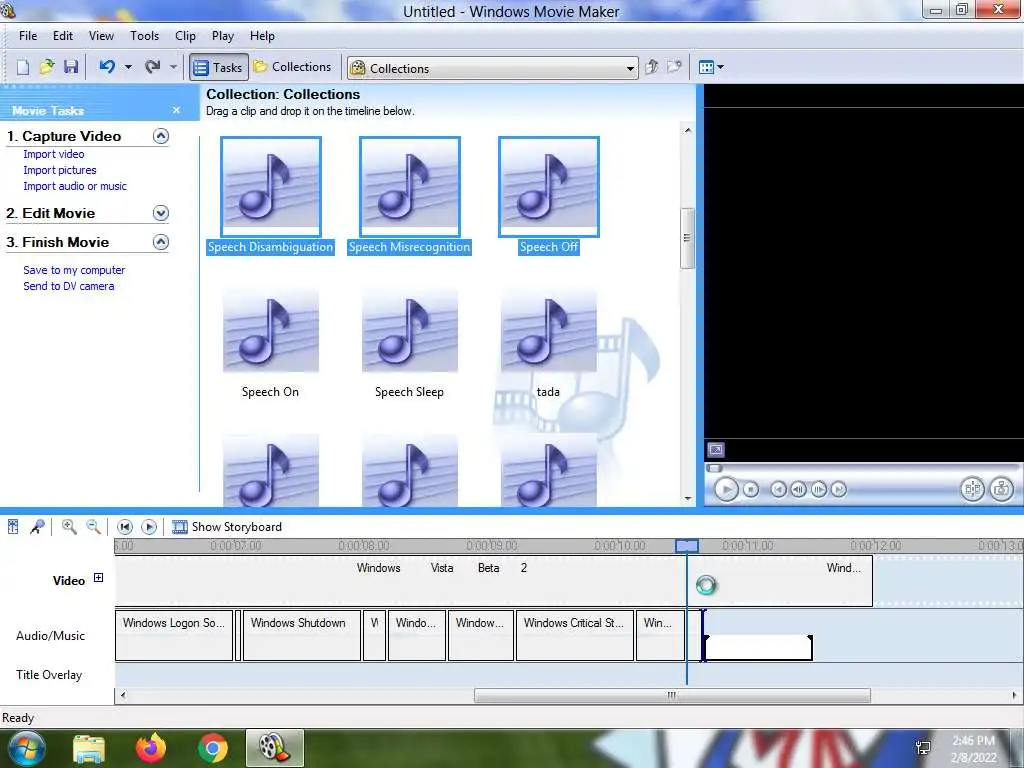Click the preview Back button
This screenshot has height=768, width=1024.
[x=778, y=489]
